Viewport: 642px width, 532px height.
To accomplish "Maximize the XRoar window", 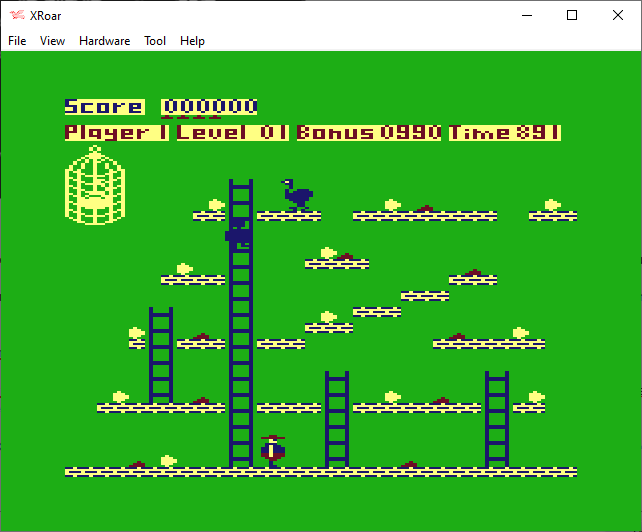I will pos(572,16).
